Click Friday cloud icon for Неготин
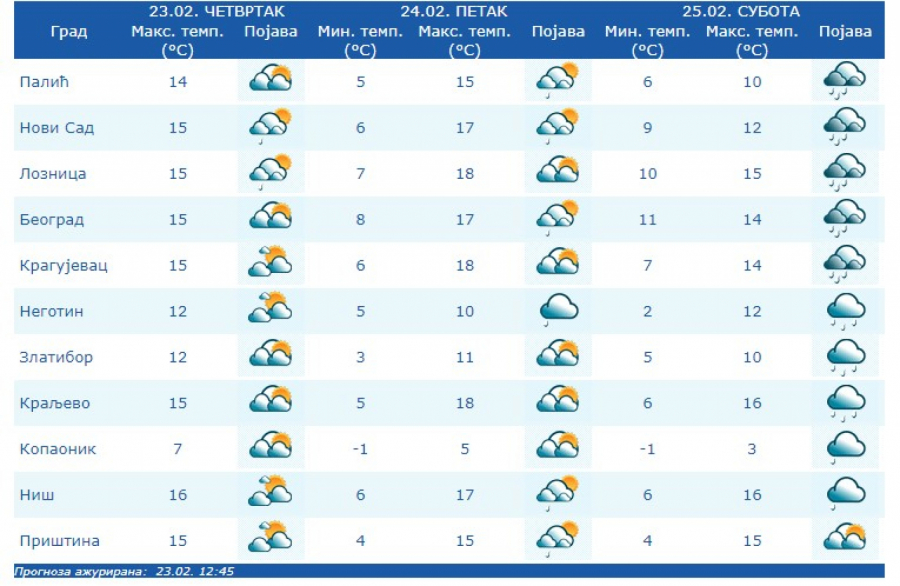 (x=558, y=311)
